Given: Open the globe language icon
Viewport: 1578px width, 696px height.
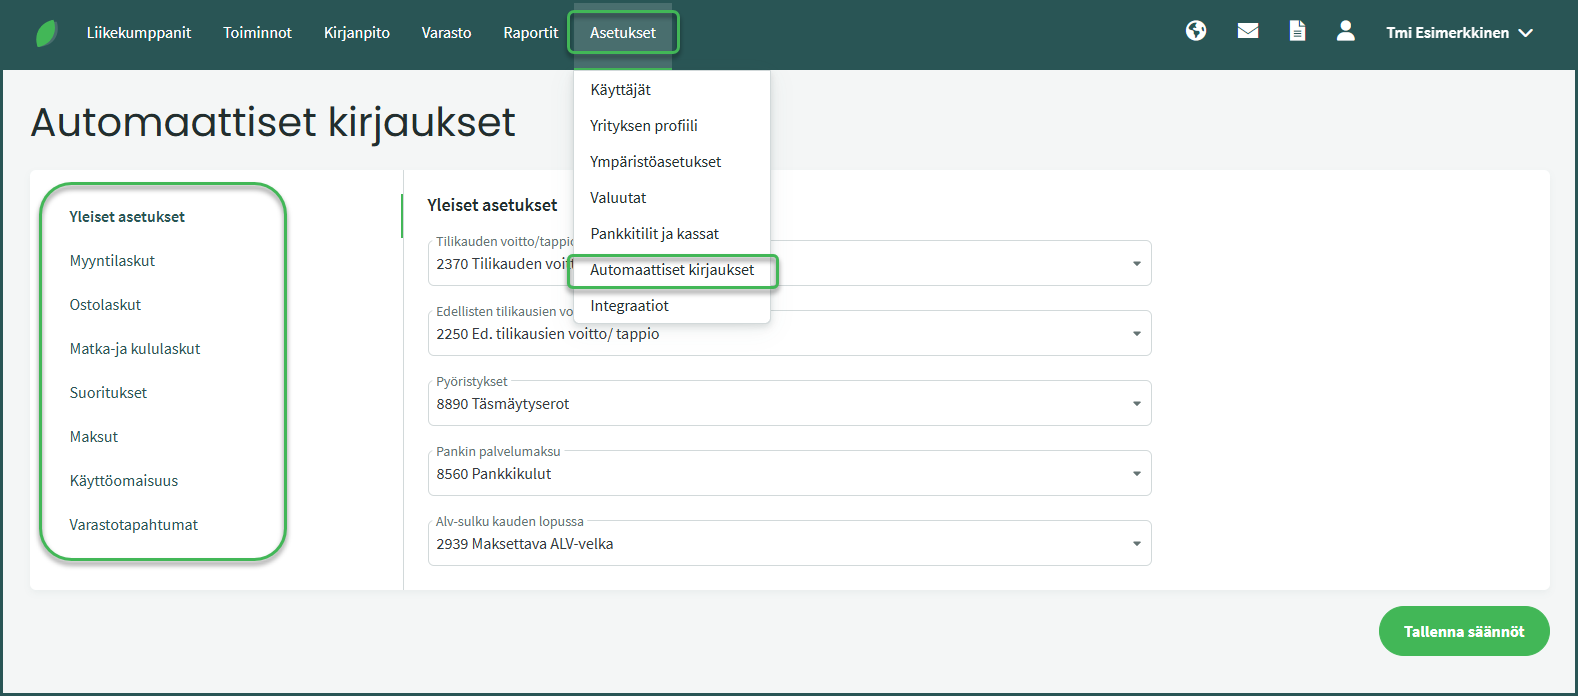Looking at the screenshot, I should pyautogui.click(x=1196, y=32).
